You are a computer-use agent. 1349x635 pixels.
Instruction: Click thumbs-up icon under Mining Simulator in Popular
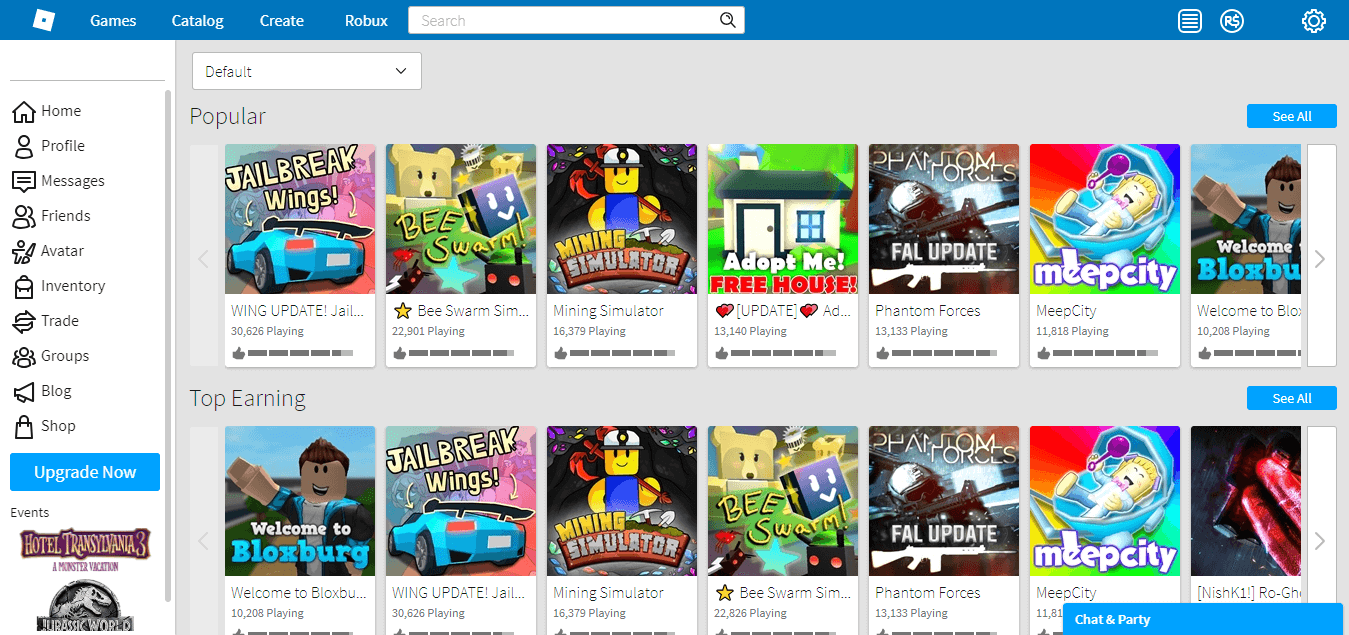pyautogui.click(x=560, y=353)
